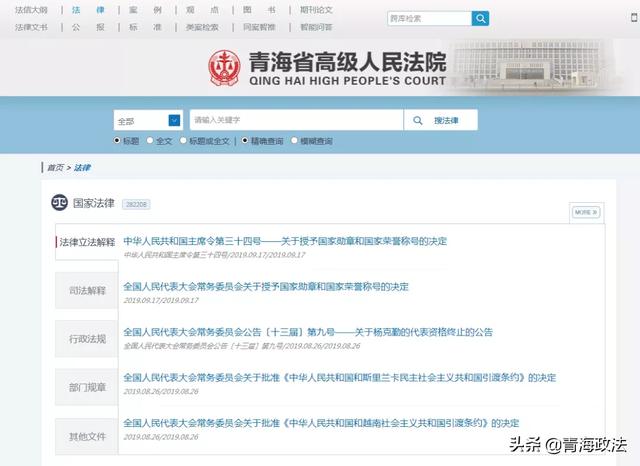
Task: Switch to the 部门规章 tab
Action: [x=87, y=387]
